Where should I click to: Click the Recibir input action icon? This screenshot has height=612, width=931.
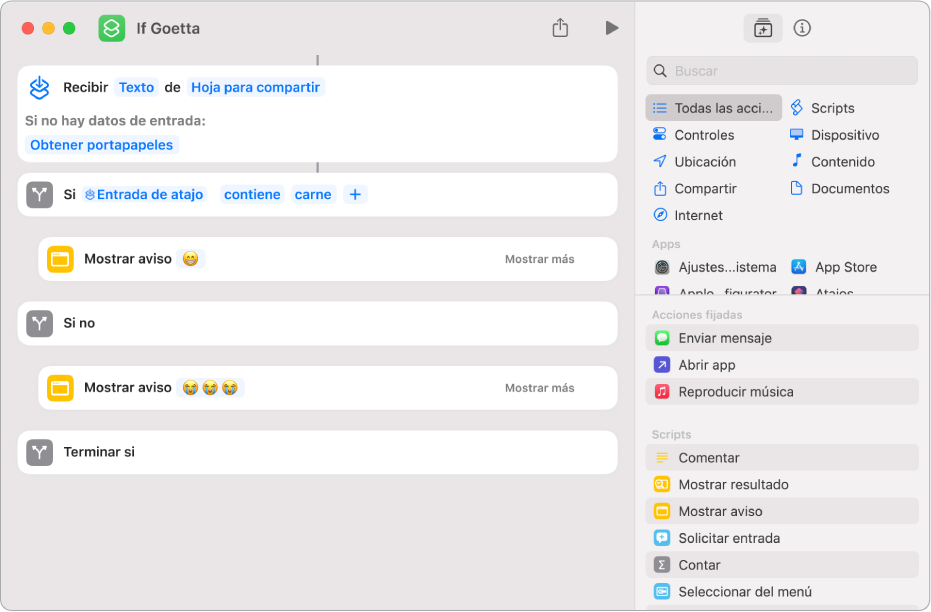(x=39, y=88)
